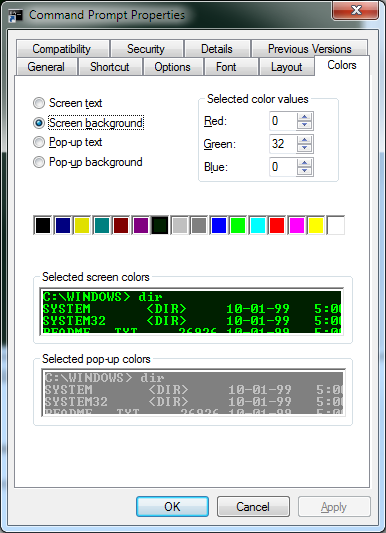Decrease the Red value with down arrow

[304, 125]
